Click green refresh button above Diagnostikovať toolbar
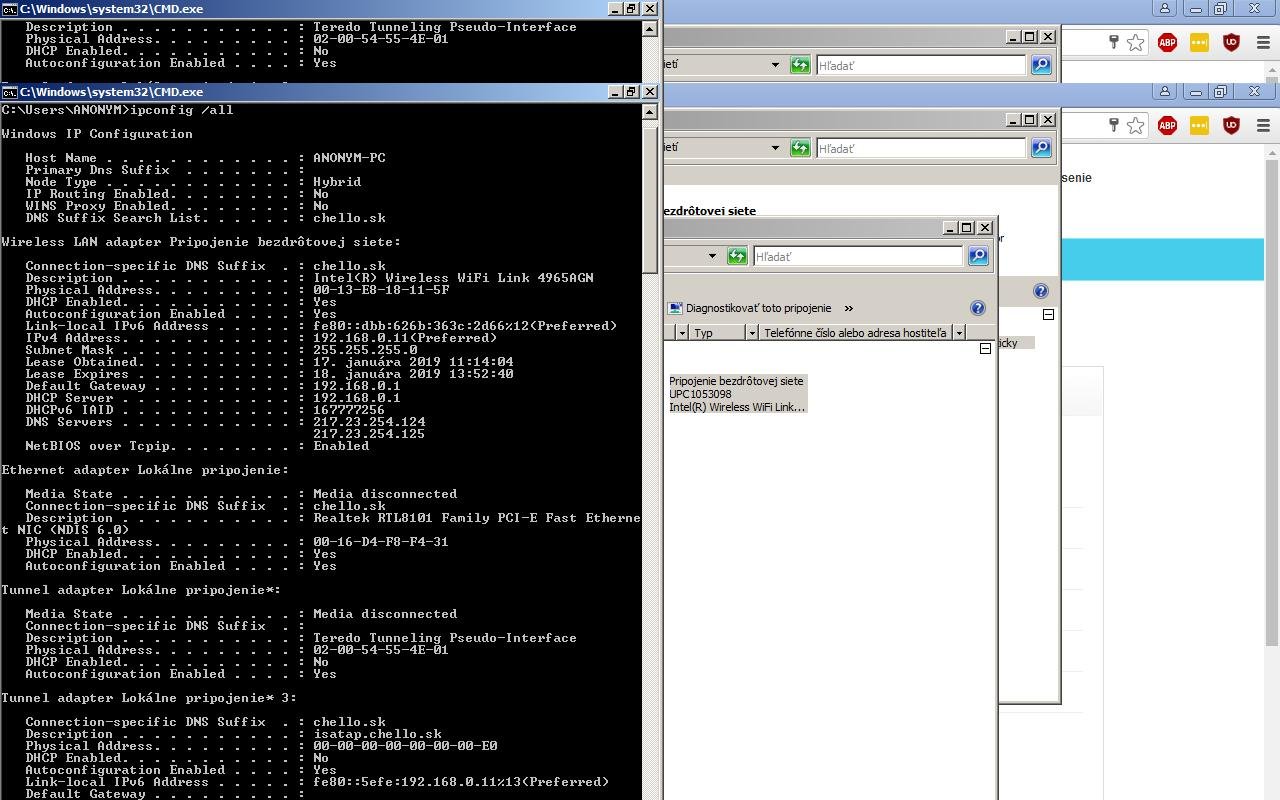Image resolution: width=1280 pixels, height=800 pixels. tap(737, 256)
